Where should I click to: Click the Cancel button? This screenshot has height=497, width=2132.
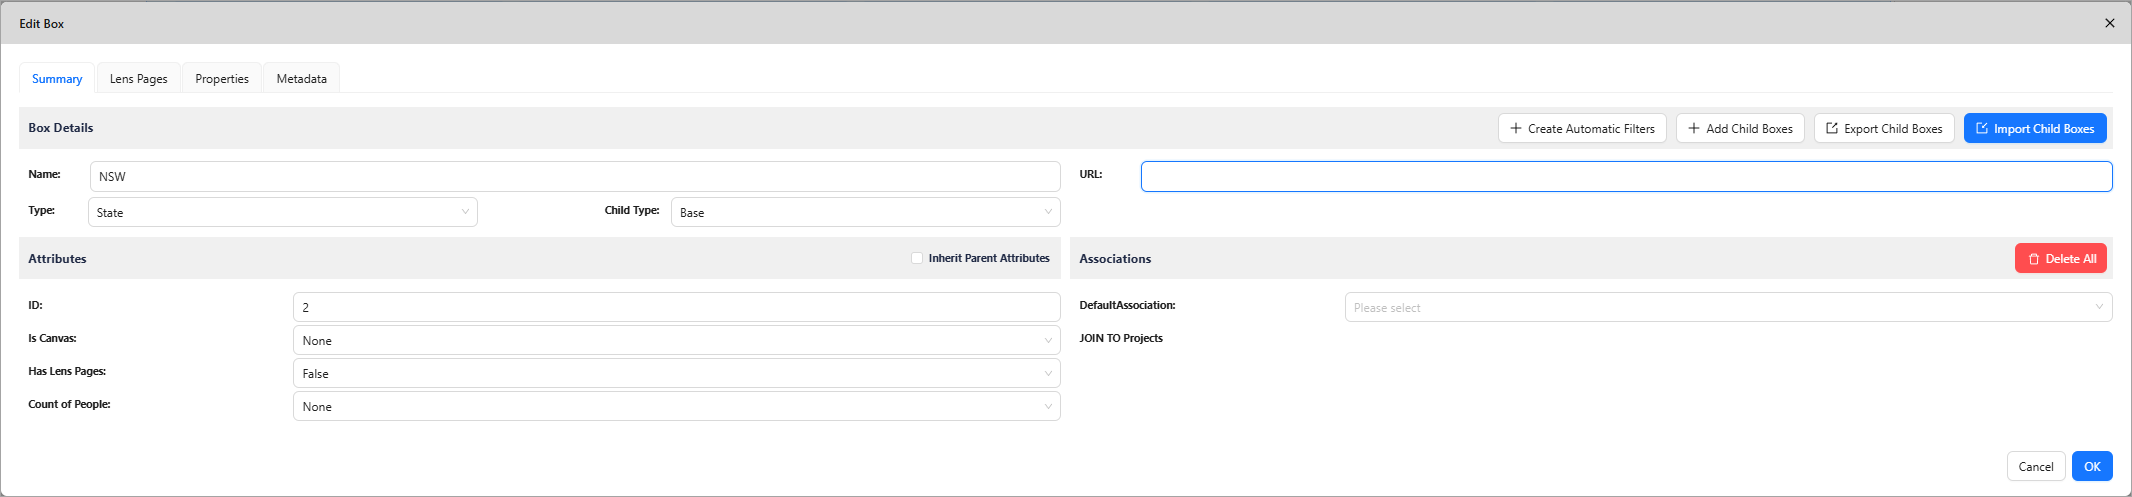point(2036,466)
